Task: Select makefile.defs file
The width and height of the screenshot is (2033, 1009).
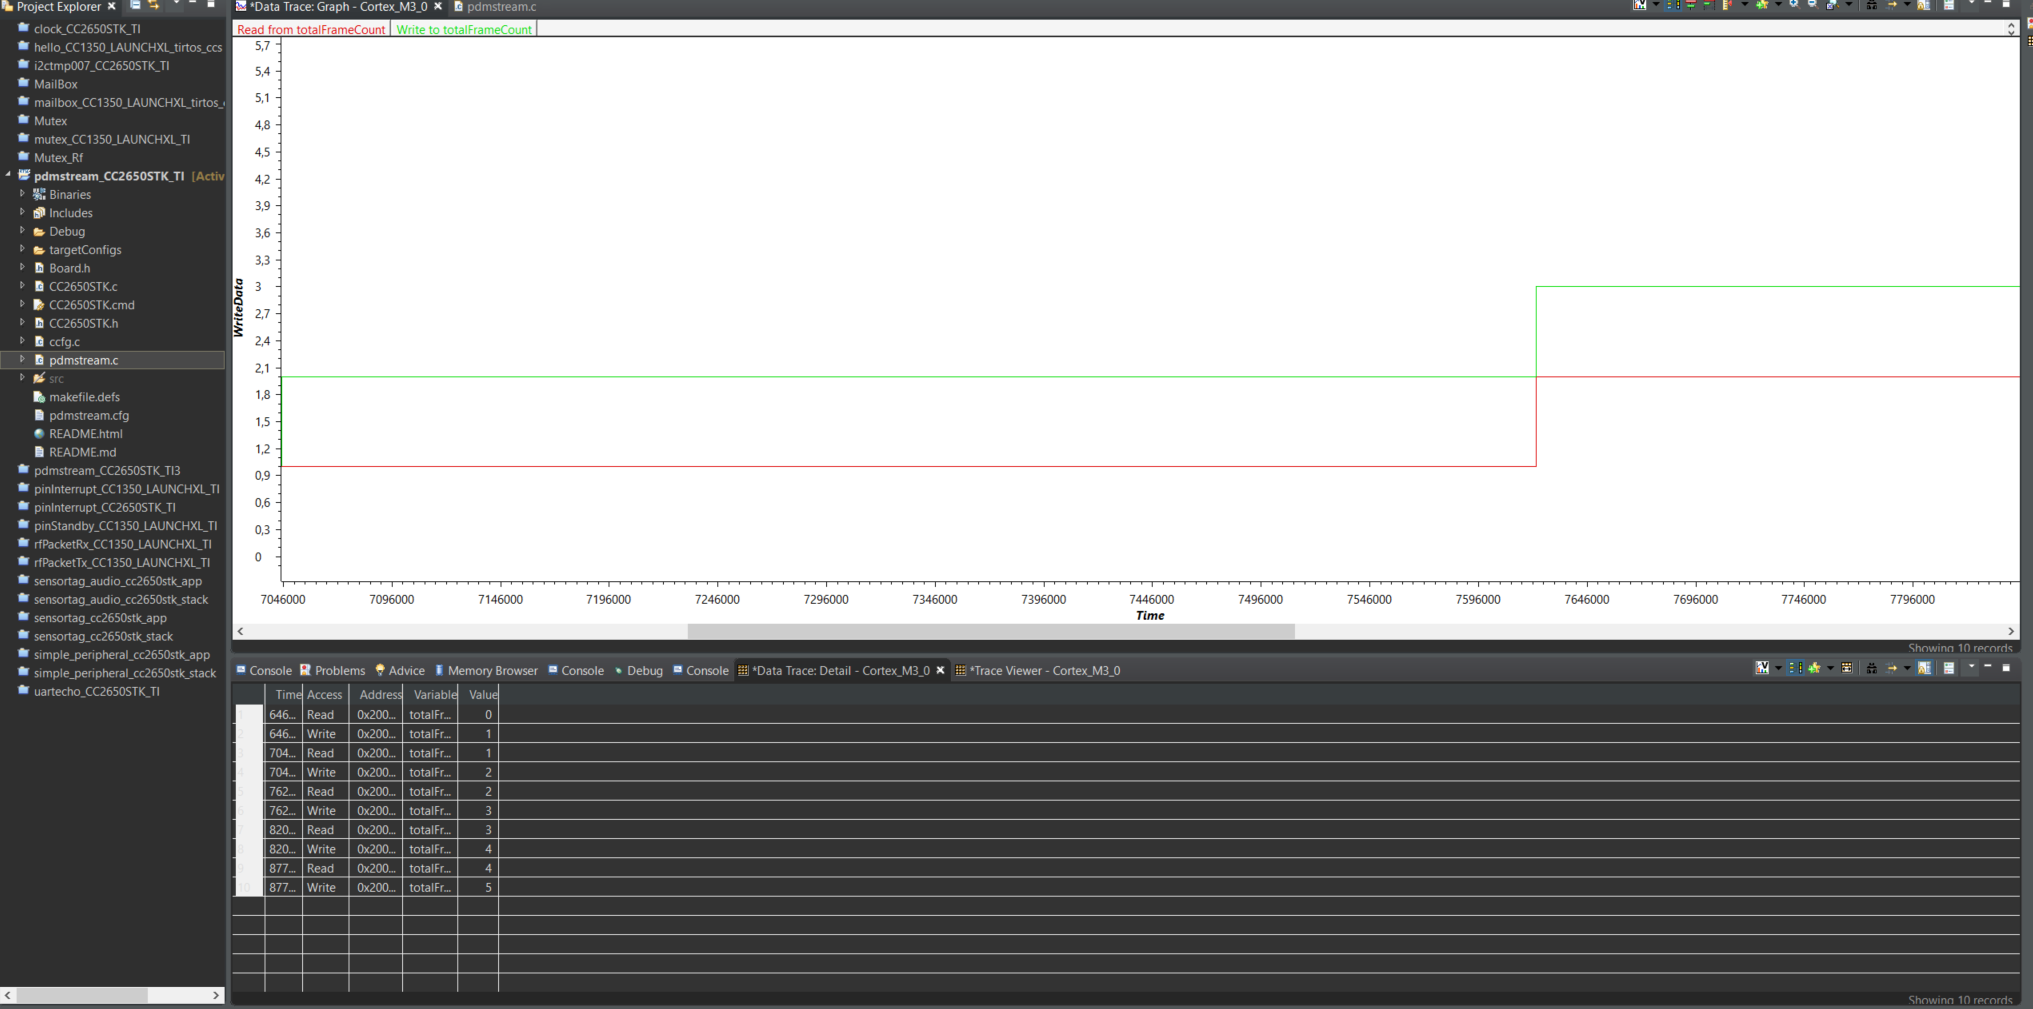Action: [84, 397]
